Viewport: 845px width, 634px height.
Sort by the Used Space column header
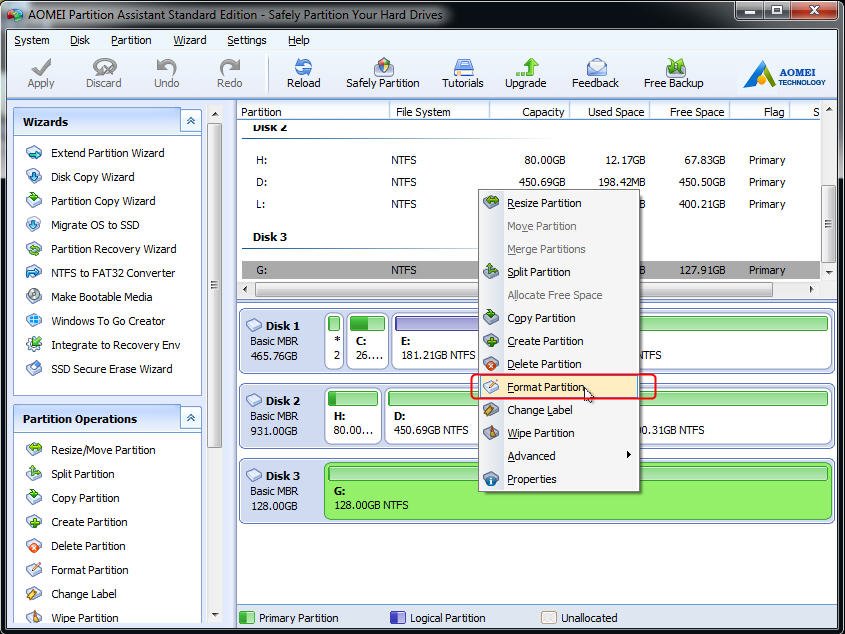[610, 112]
